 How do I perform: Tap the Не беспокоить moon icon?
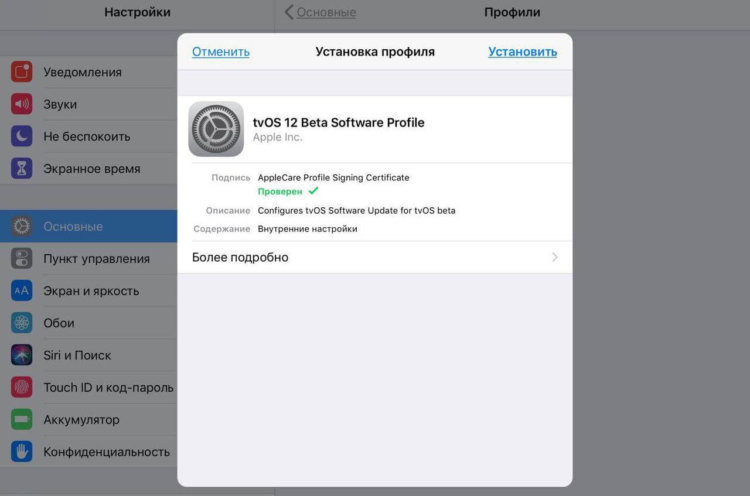(x=22, y=136)
